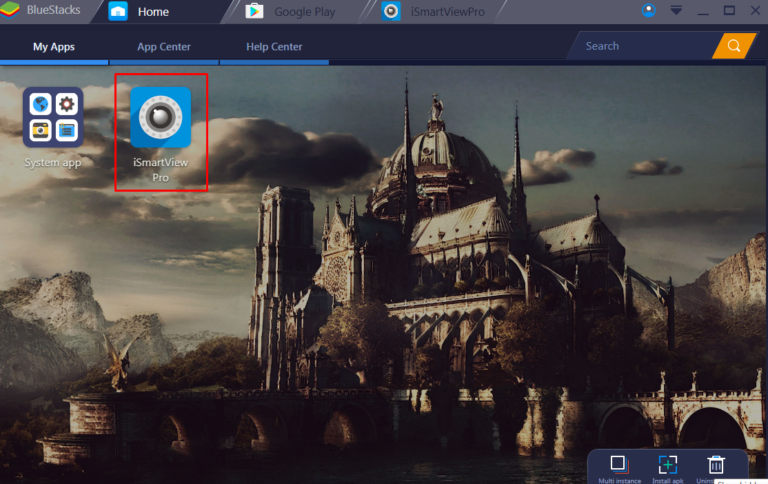Expand the title bar dropdown arrow menu
768x484 pixels.
point(677,11)
